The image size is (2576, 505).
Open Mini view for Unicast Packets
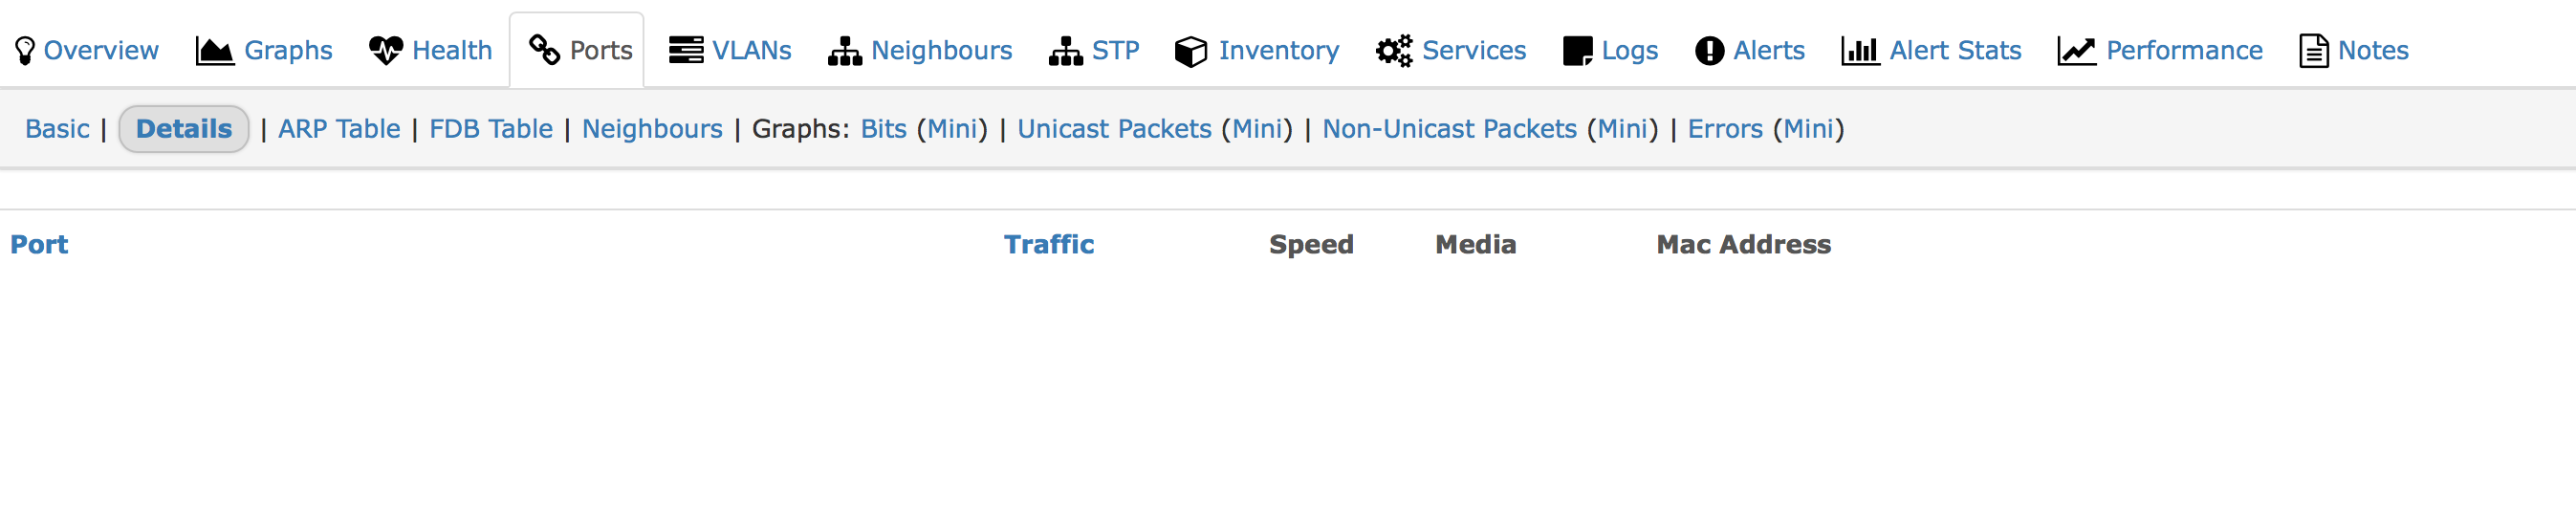point(1257,129)
